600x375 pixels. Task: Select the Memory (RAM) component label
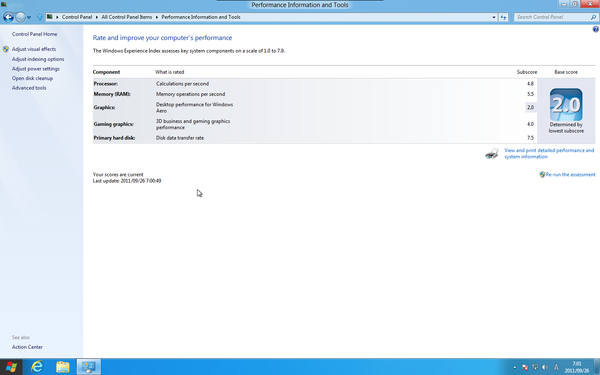point(112,94)
